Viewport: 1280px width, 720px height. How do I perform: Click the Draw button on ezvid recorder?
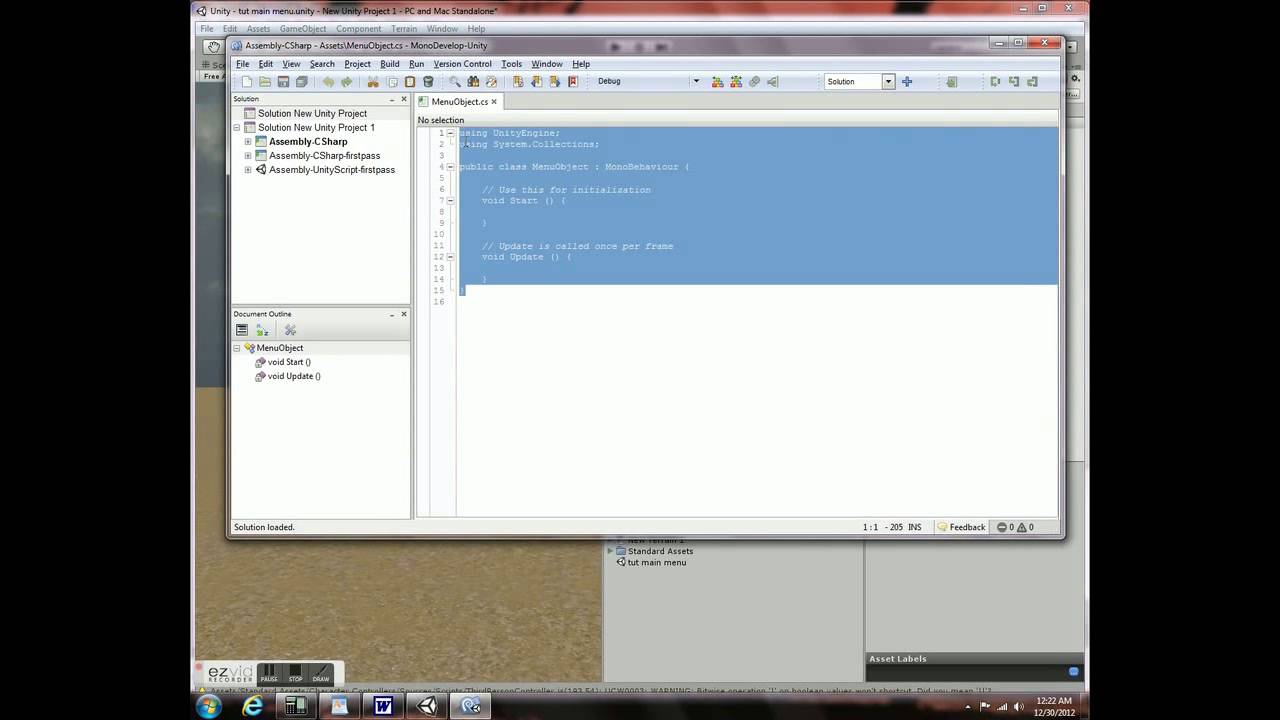[x=320, y=674]
